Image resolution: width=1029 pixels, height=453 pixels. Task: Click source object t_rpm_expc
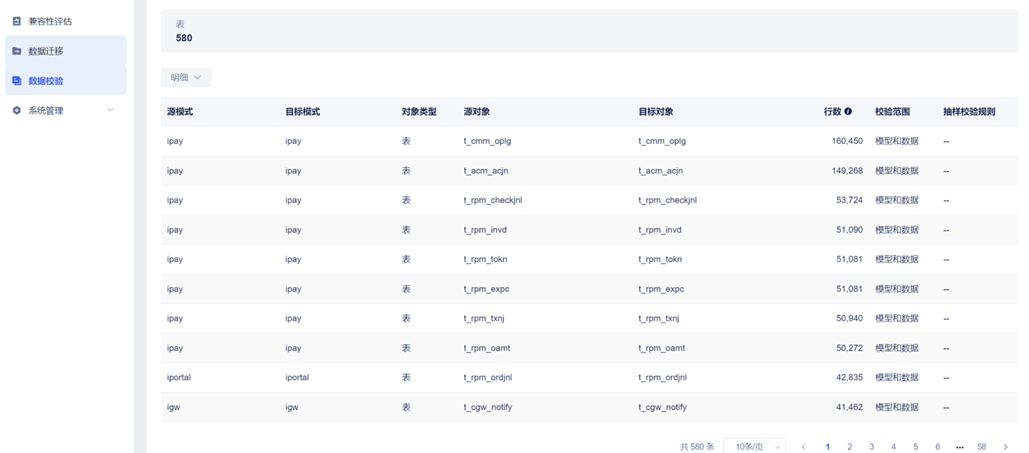click(486, 289)
